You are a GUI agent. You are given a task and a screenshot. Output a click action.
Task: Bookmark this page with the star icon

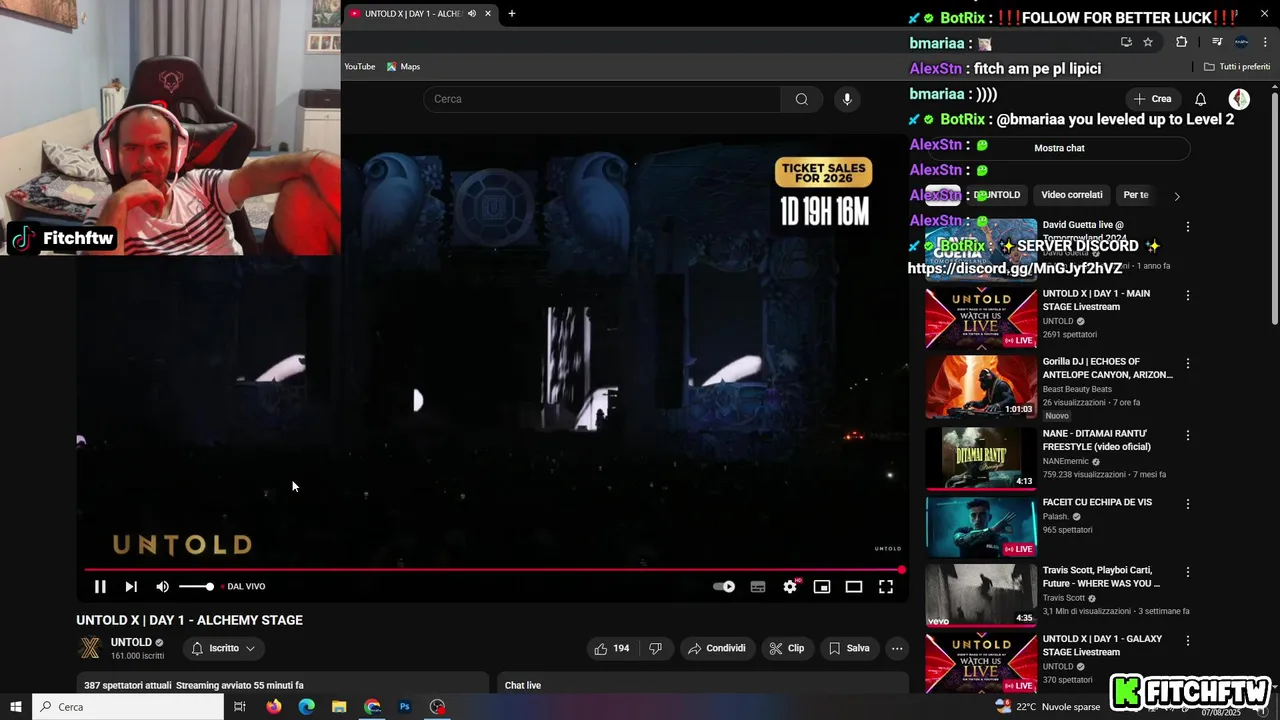point(1148,42)
